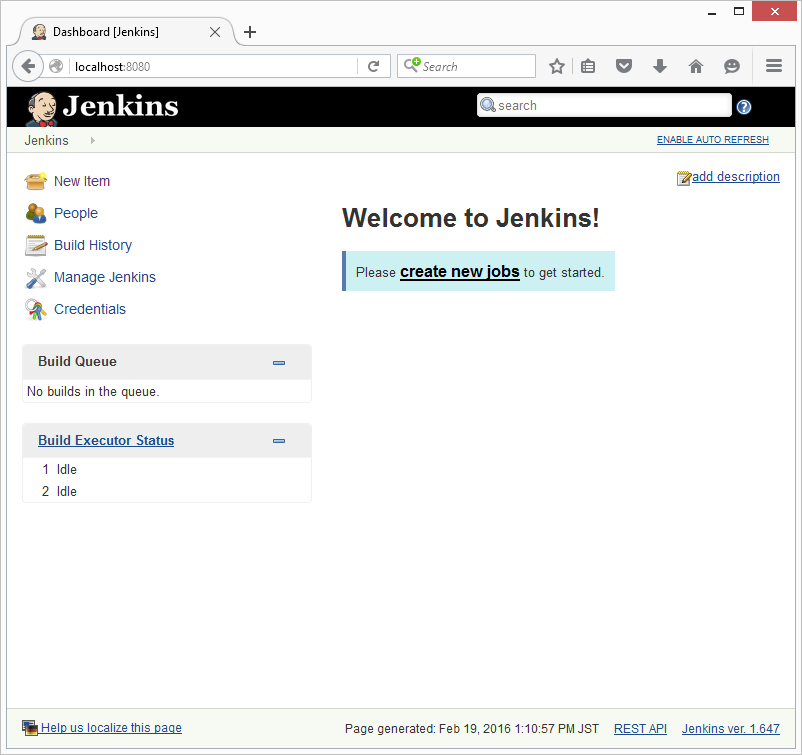Show bookmarks list icon
Screen dimensions: 802x755
(x=588, y=66)
